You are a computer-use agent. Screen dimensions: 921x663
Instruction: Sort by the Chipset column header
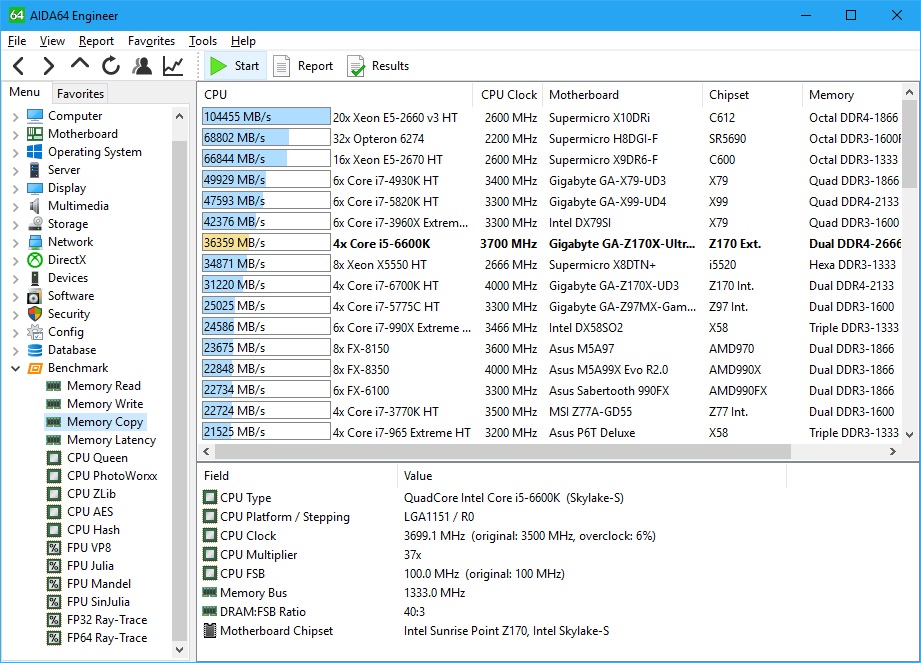coord(752,95)
